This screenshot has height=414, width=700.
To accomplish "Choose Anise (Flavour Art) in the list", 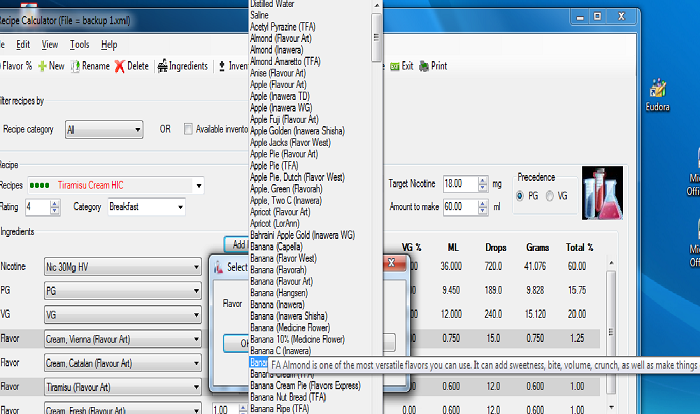I will coord(278,73).
